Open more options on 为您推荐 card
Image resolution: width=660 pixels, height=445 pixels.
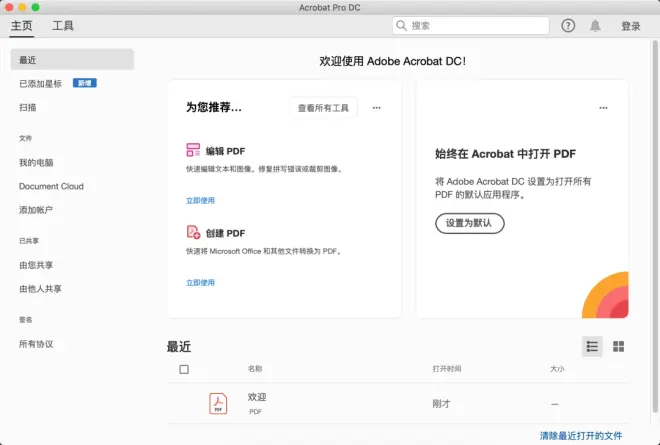tap(376, 108)
